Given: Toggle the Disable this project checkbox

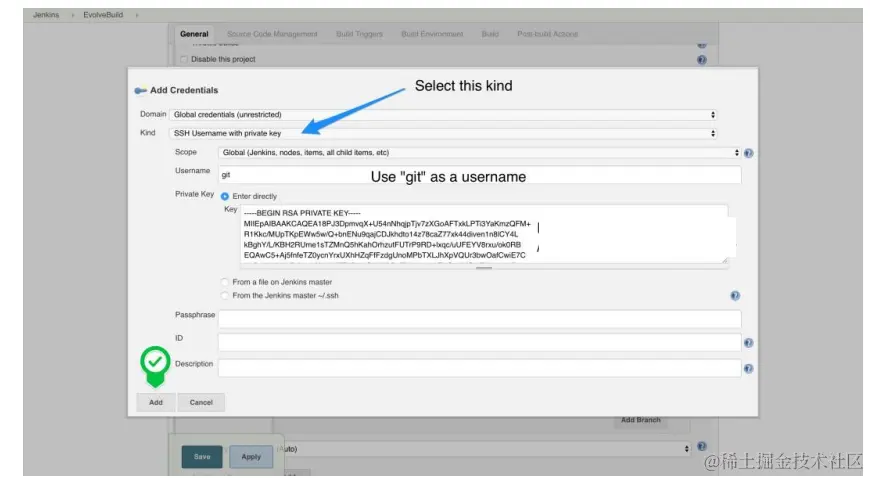Looking at the screenshot, I should click(x=184, y=59).
